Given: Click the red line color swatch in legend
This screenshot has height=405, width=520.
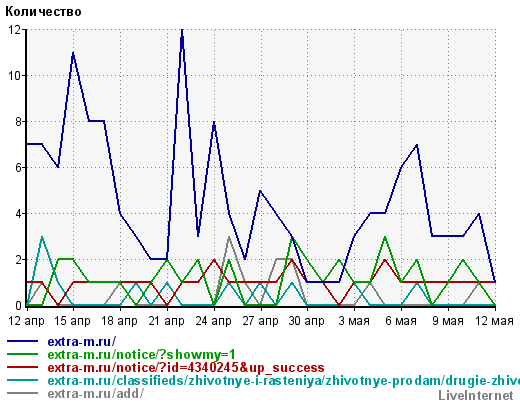Looking at the screenshot, I should (22, 367).
